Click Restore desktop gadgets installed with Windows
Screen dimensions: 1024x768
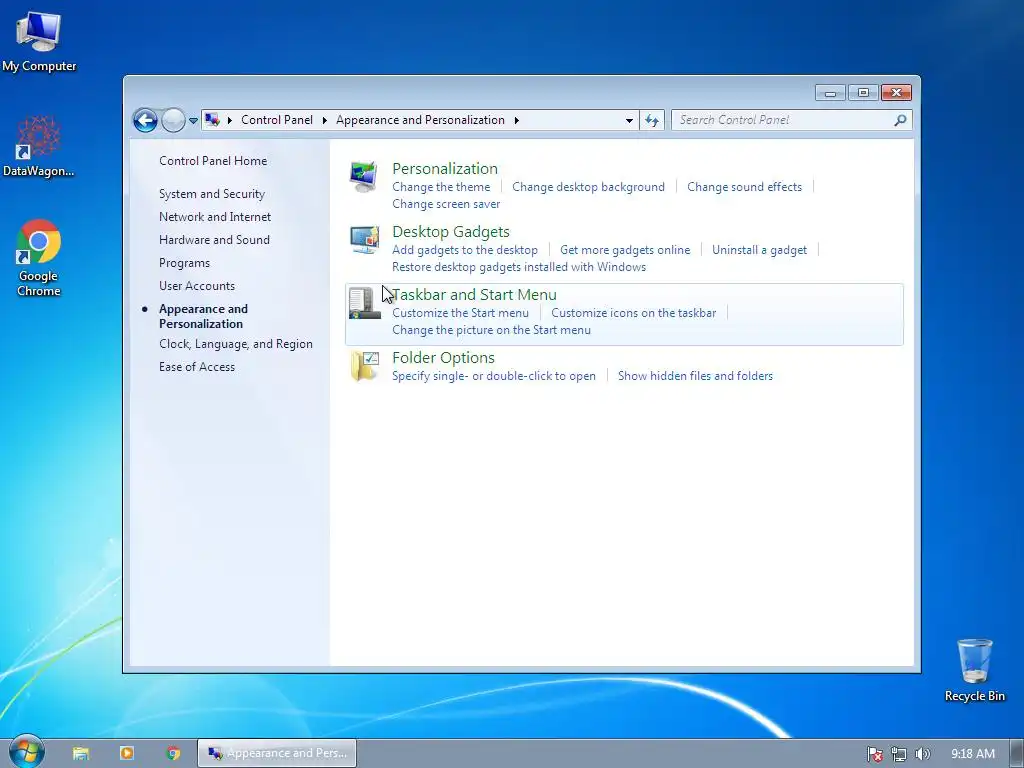point(519,266)
